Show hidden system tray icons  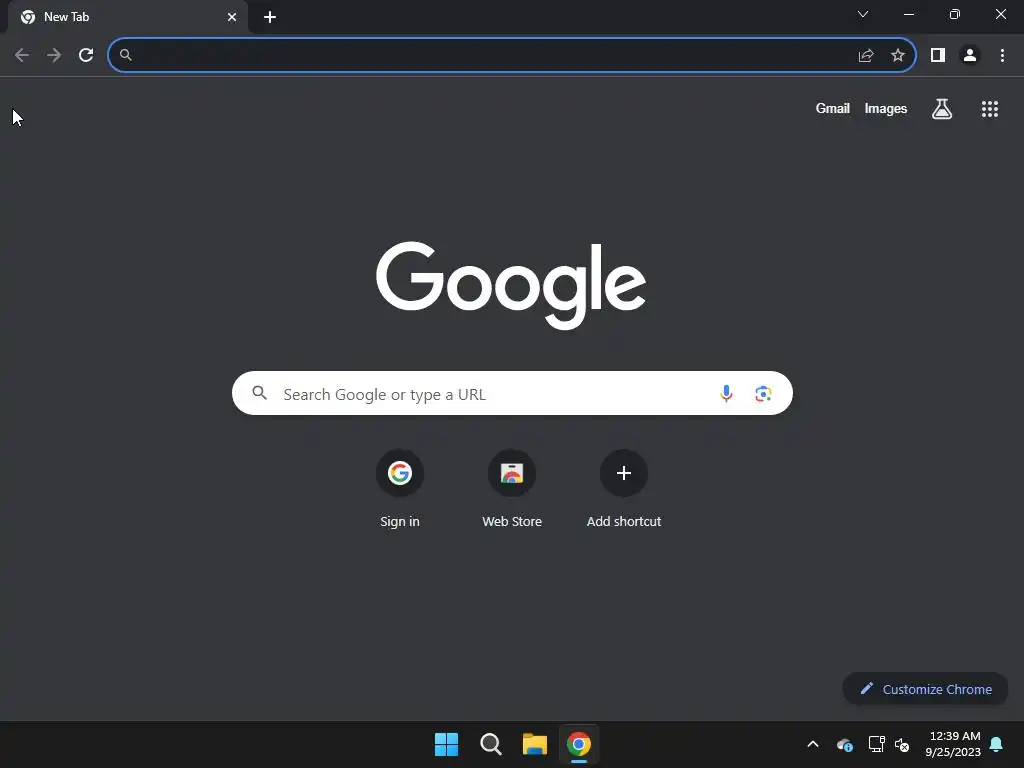[x=813, y=744]
